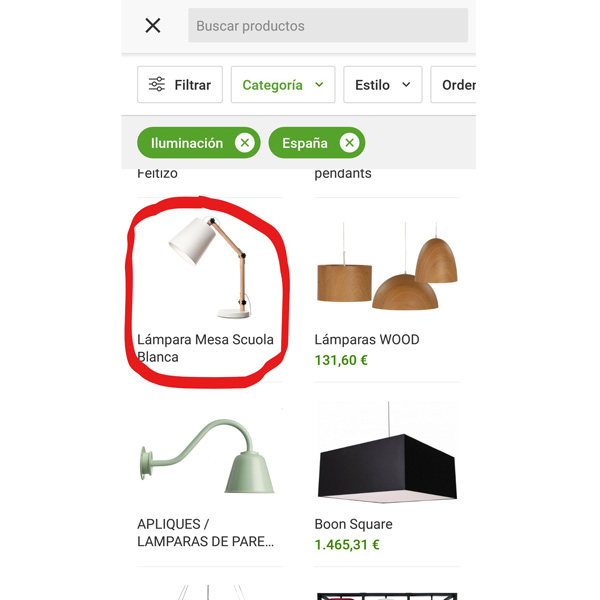Open Lámpara Mesa Scuola Blanca title
This screenshot has height=600, width=600.
205,348
